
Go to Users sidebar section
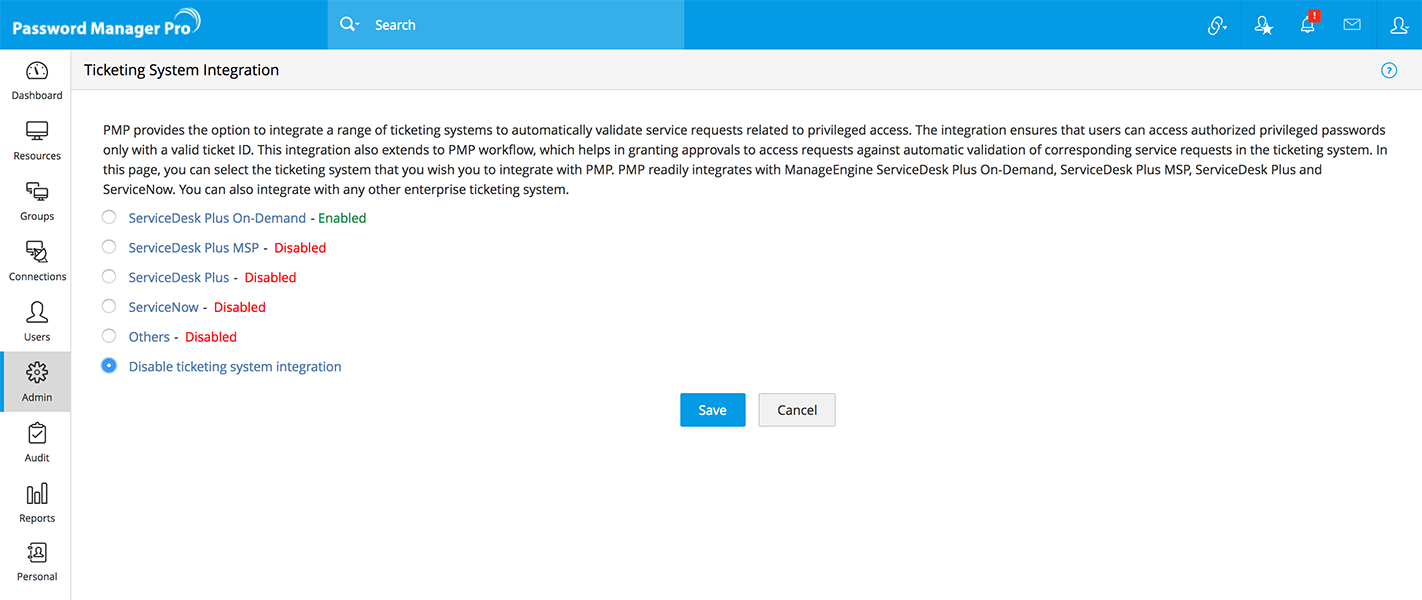click(36, 321)
